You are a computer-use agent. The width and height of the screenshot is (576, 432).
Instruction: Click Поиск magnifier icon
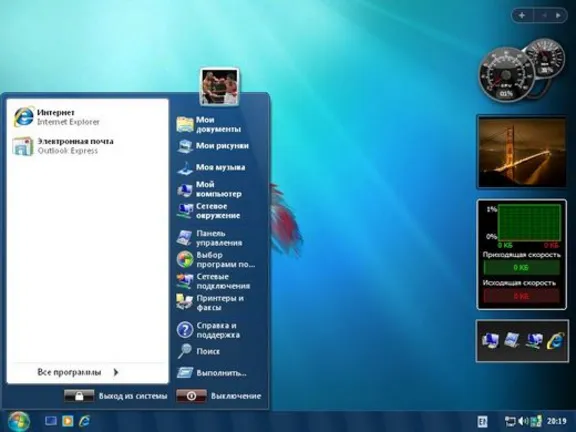point(184,351)
